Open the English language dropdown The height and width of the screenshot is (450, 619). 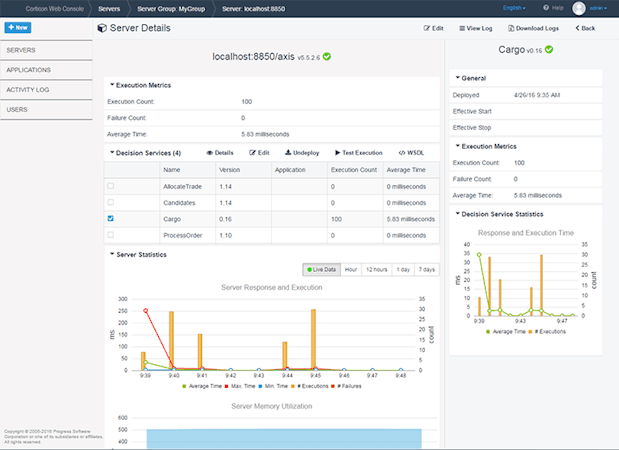pos(514,8)
